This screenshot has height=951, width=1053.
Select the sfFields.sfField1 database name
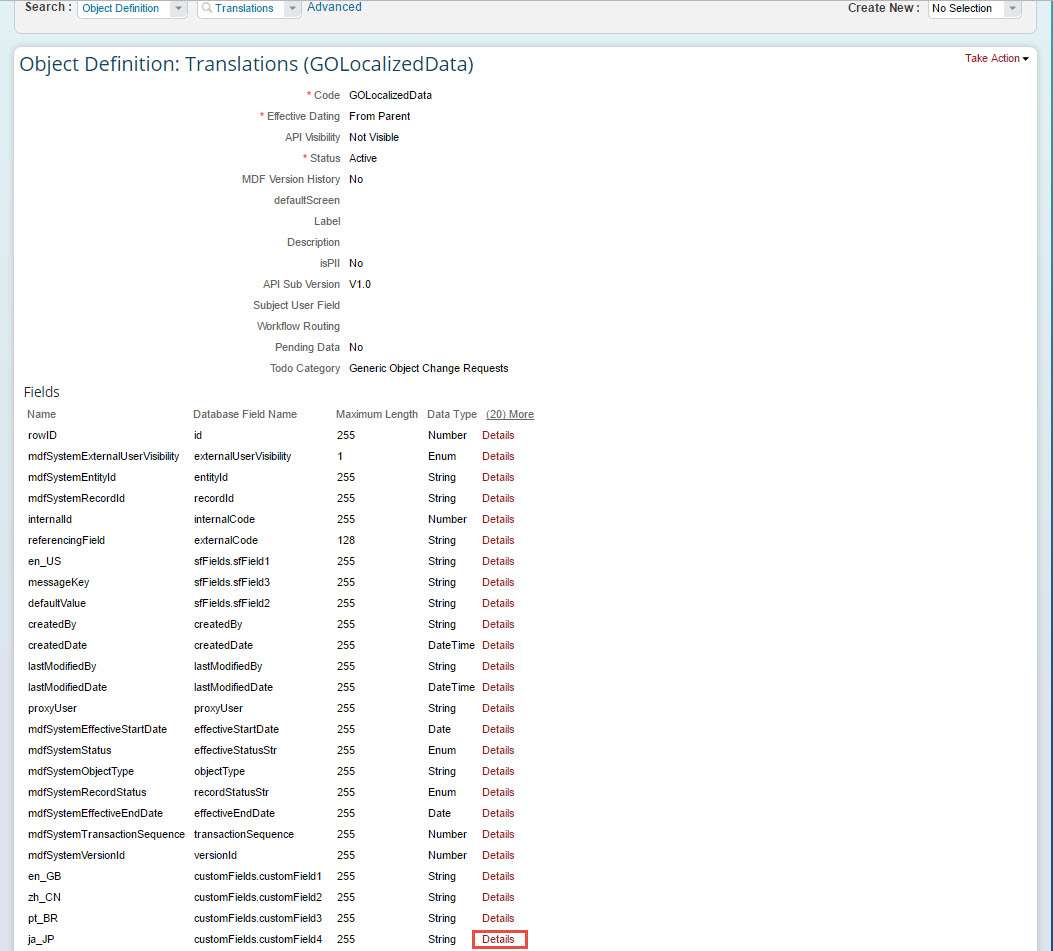click(x=232, y=561)
